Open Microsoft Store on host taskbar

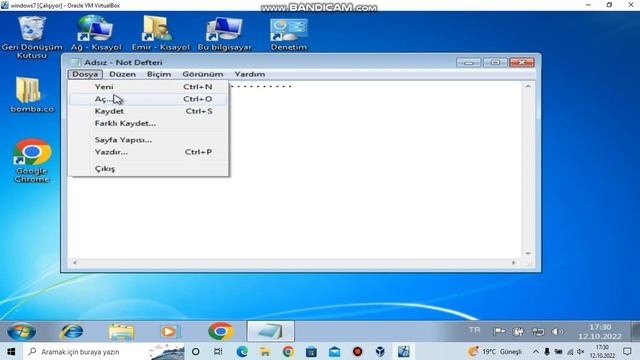[311, 351]
